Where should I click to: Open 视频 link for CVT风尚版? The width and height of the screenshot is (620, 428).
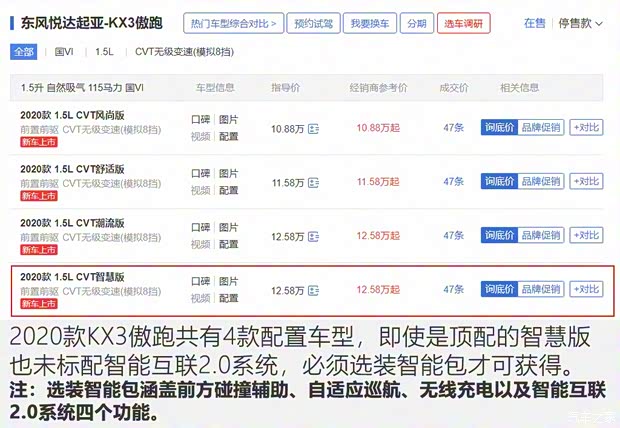tap(200, 136)
